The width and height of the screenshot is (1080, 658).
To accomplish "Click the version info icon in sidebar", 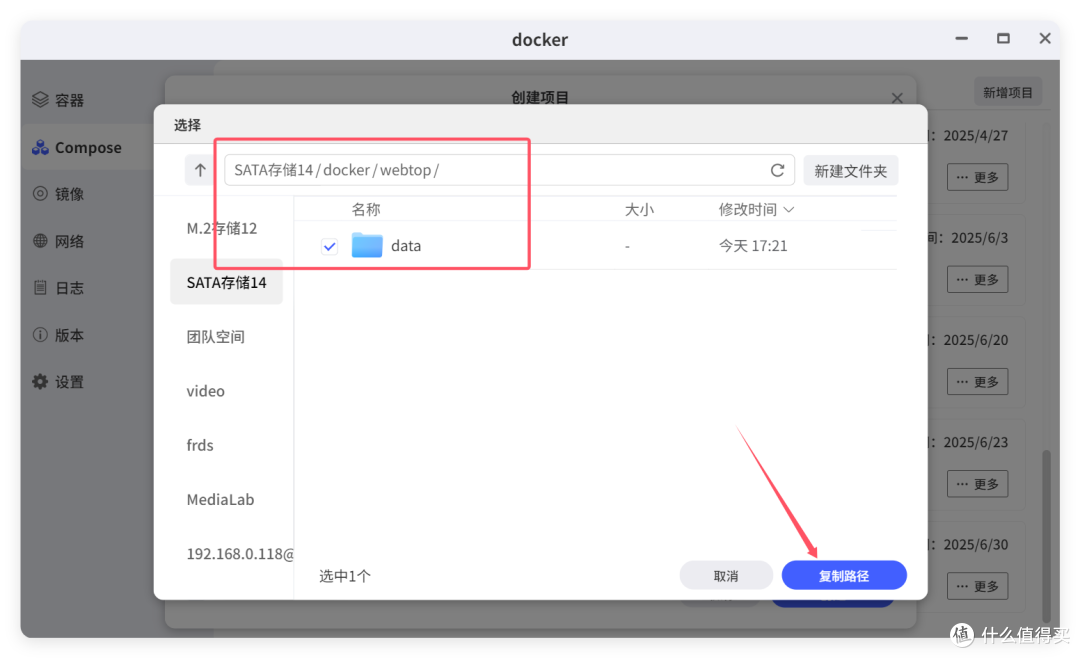I will (41, 335).
